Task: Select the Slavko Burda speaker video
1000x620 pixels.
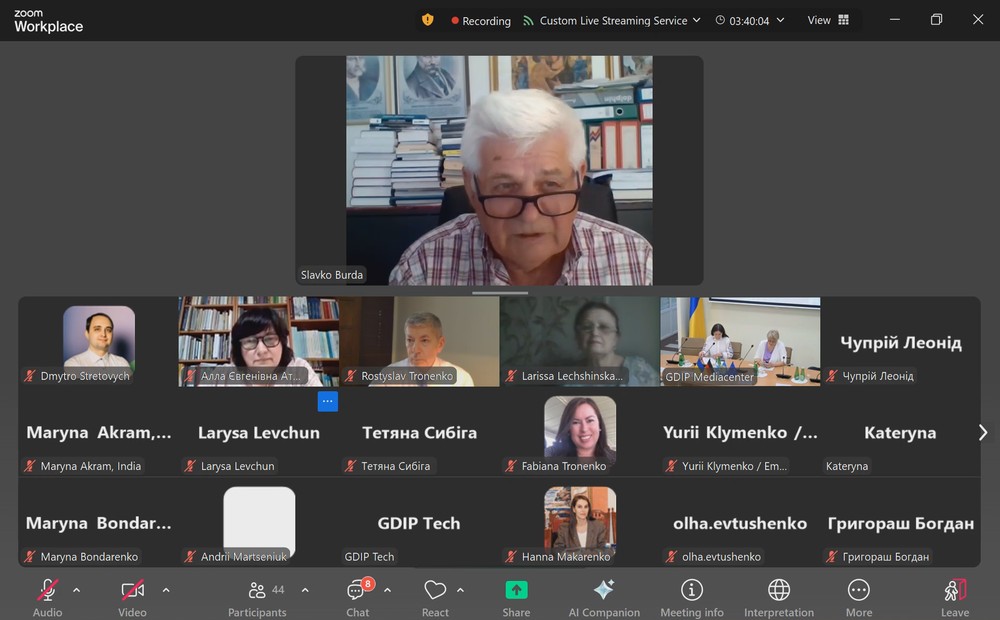Action: pos(499,170)
